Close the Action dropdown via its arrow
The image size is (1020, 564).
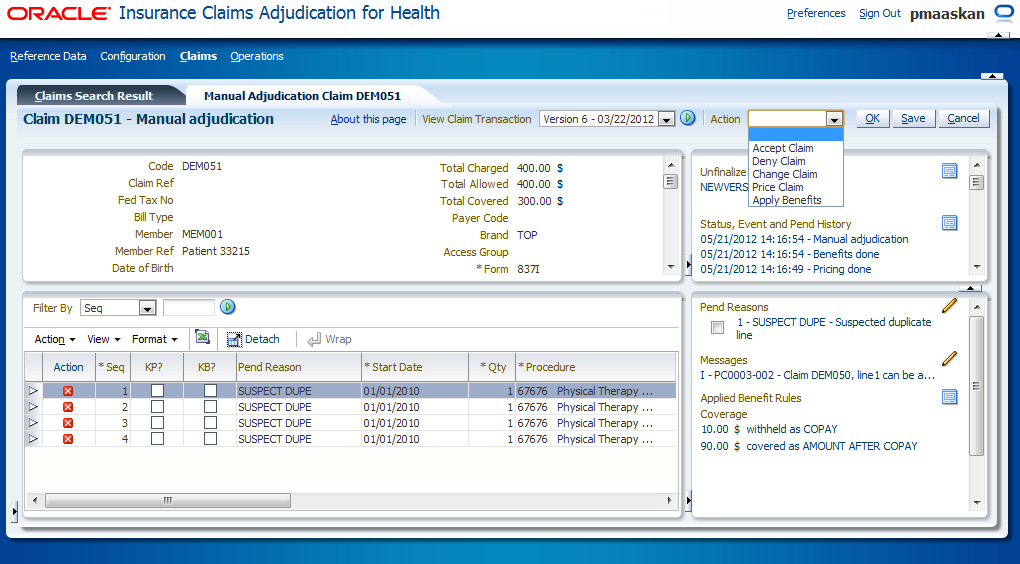click(834, 119)
